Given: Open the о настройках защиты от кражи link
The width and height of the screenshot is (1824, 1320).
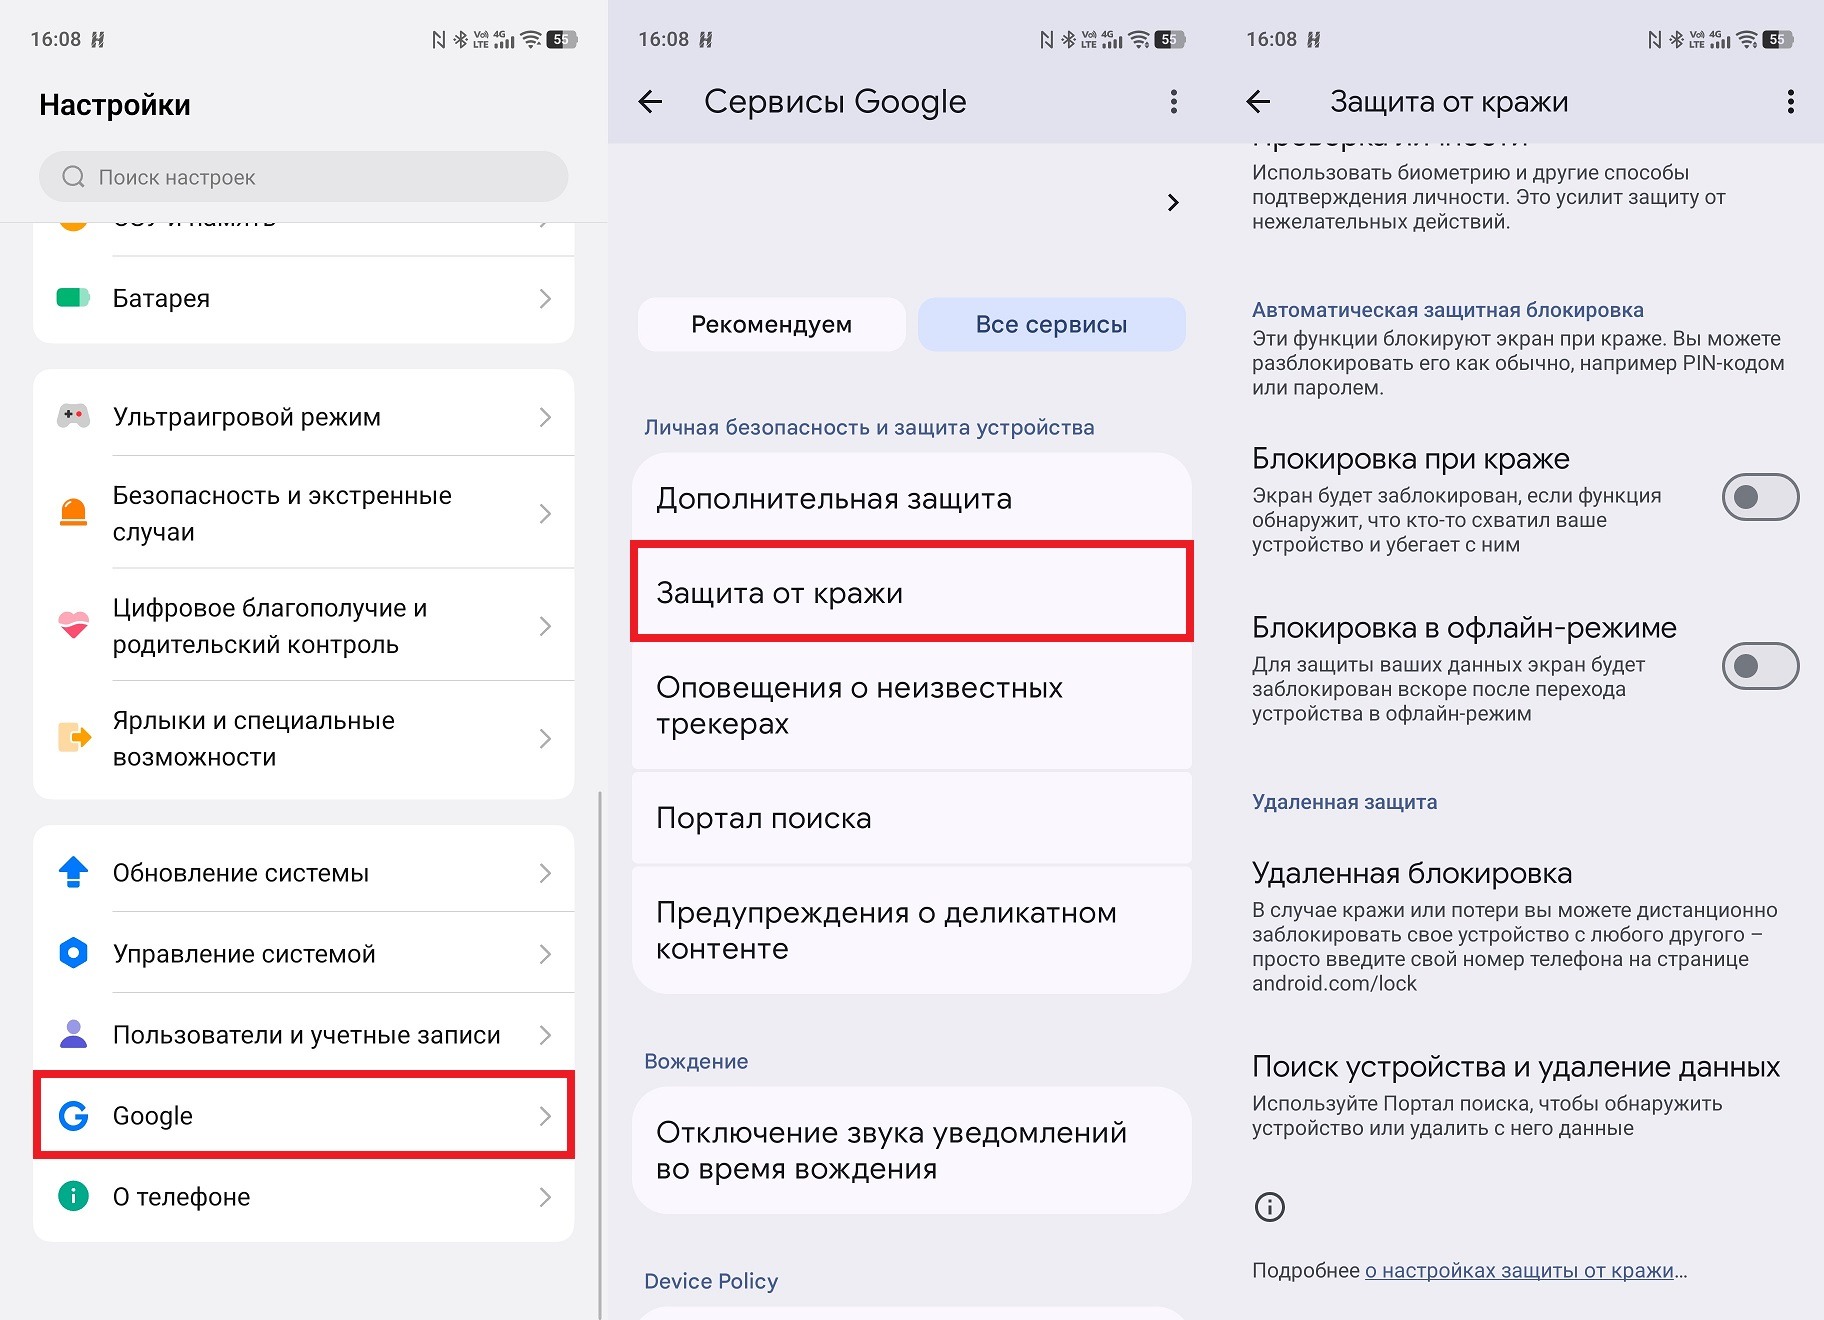Looking at the screenshot, I should 1518,1270.
